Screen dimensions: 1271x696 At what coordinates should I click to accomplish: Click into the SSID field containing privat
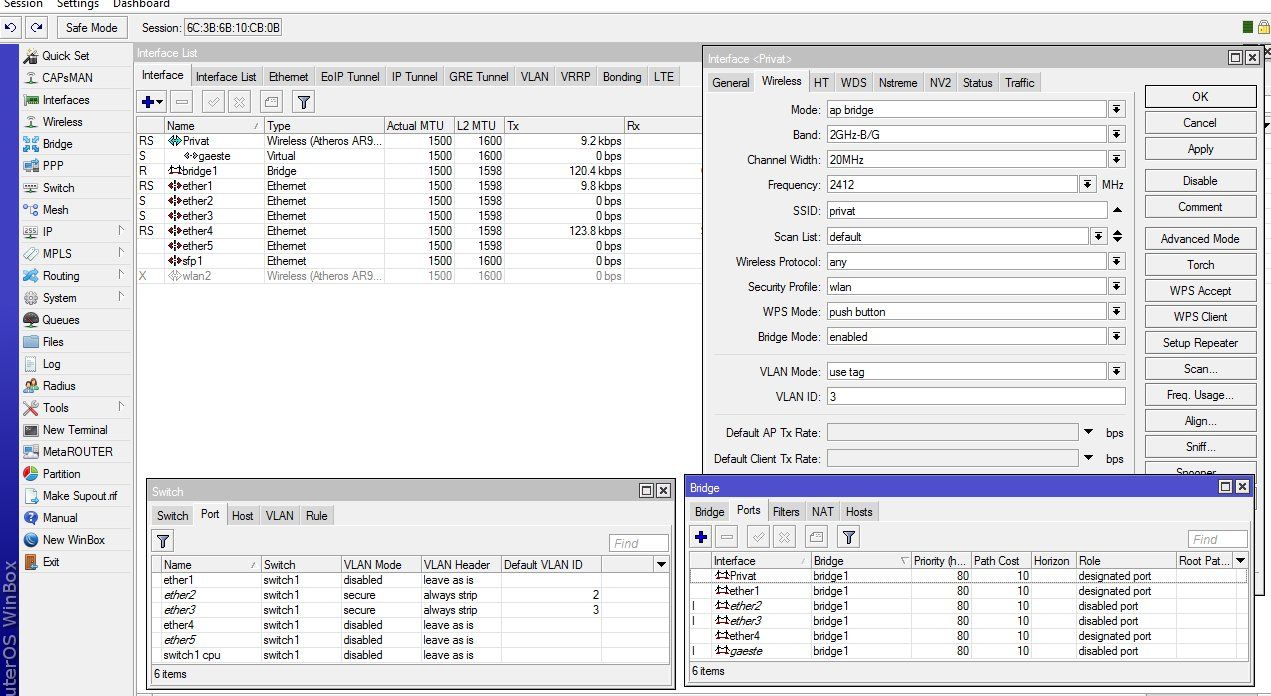966,211
